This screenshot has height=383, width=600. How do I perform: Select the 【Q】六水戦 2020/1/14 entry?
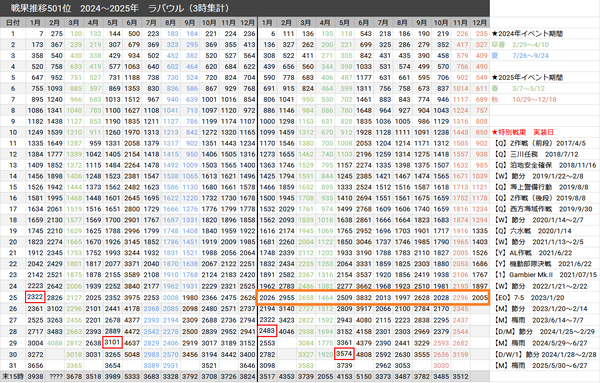(532, 231)
